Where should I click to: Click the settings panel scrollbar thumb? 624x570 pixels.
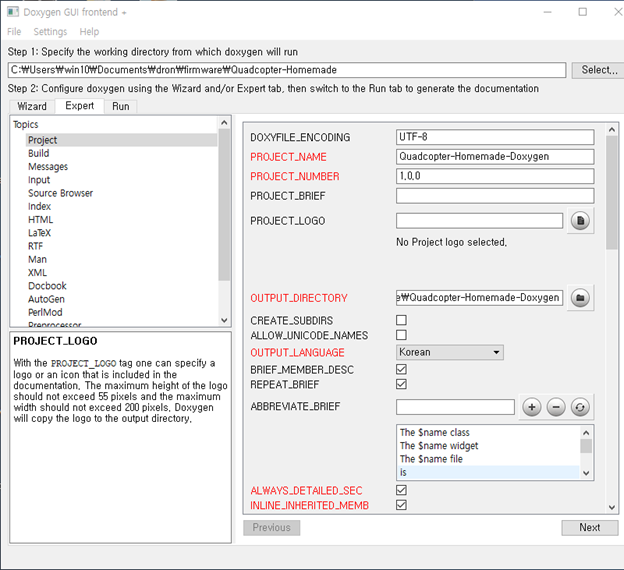(612, 193)
